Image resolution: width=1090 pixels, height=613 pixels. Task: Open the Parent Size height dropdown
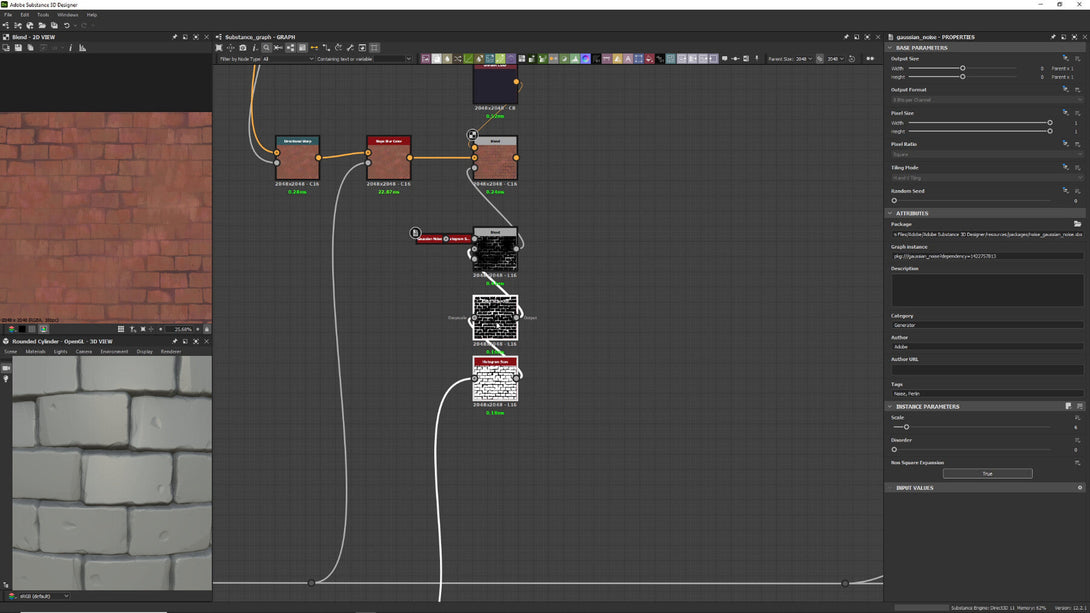835,59
